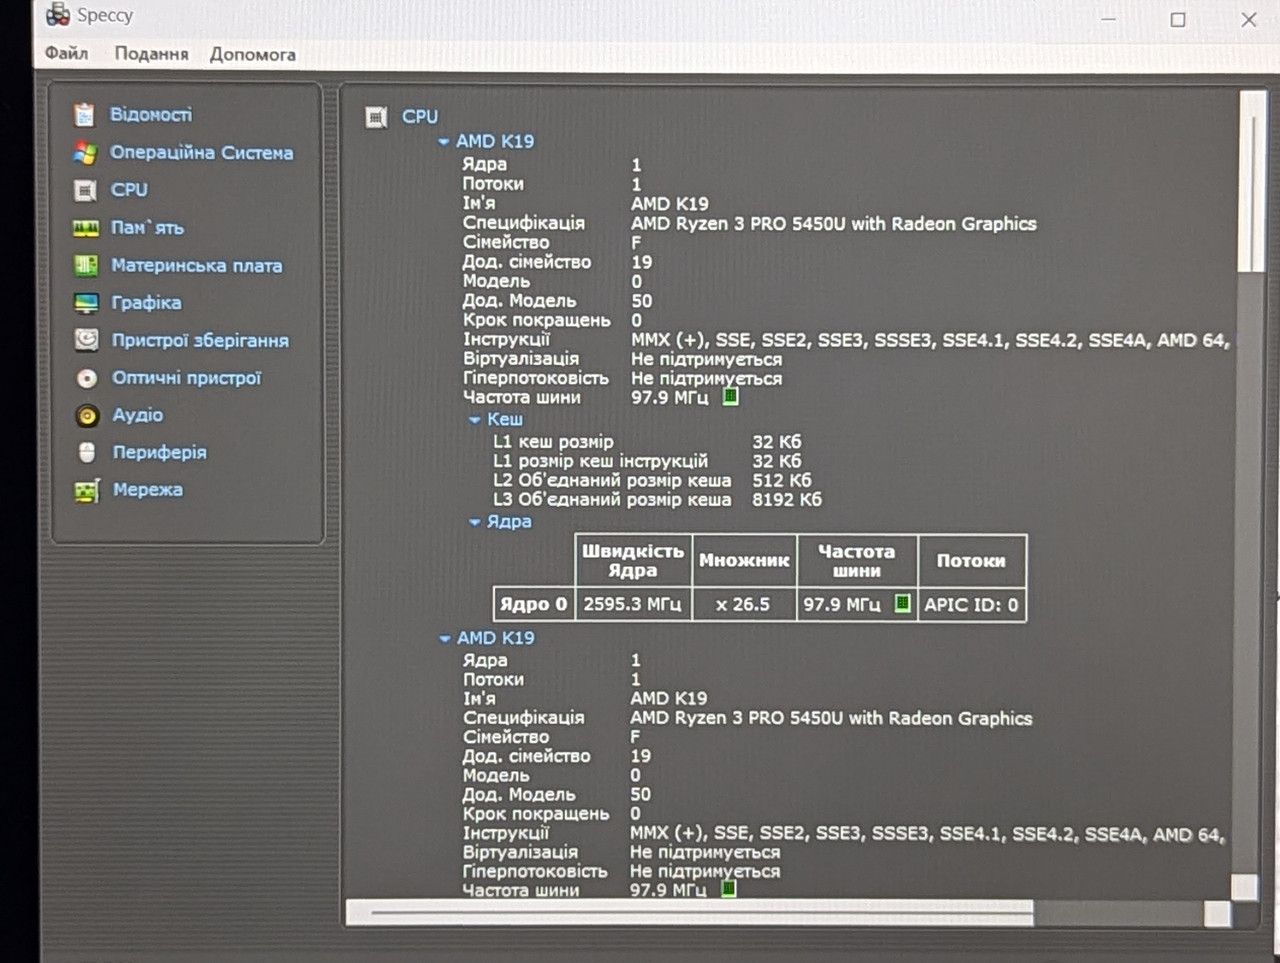The image size is (1280, 963).
Task: Open the Графіка monitor icon
Action: (x=86, y=303)
